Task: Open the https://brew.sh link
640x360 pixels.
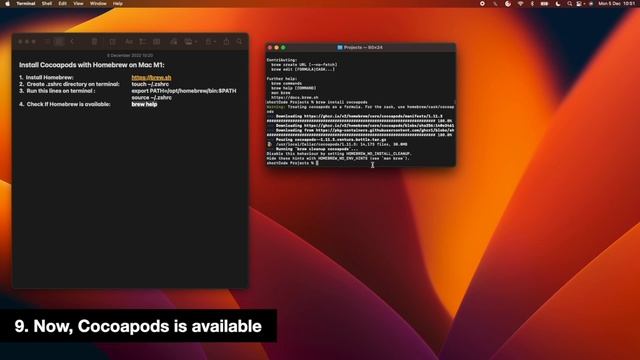Action: (151, 78)
